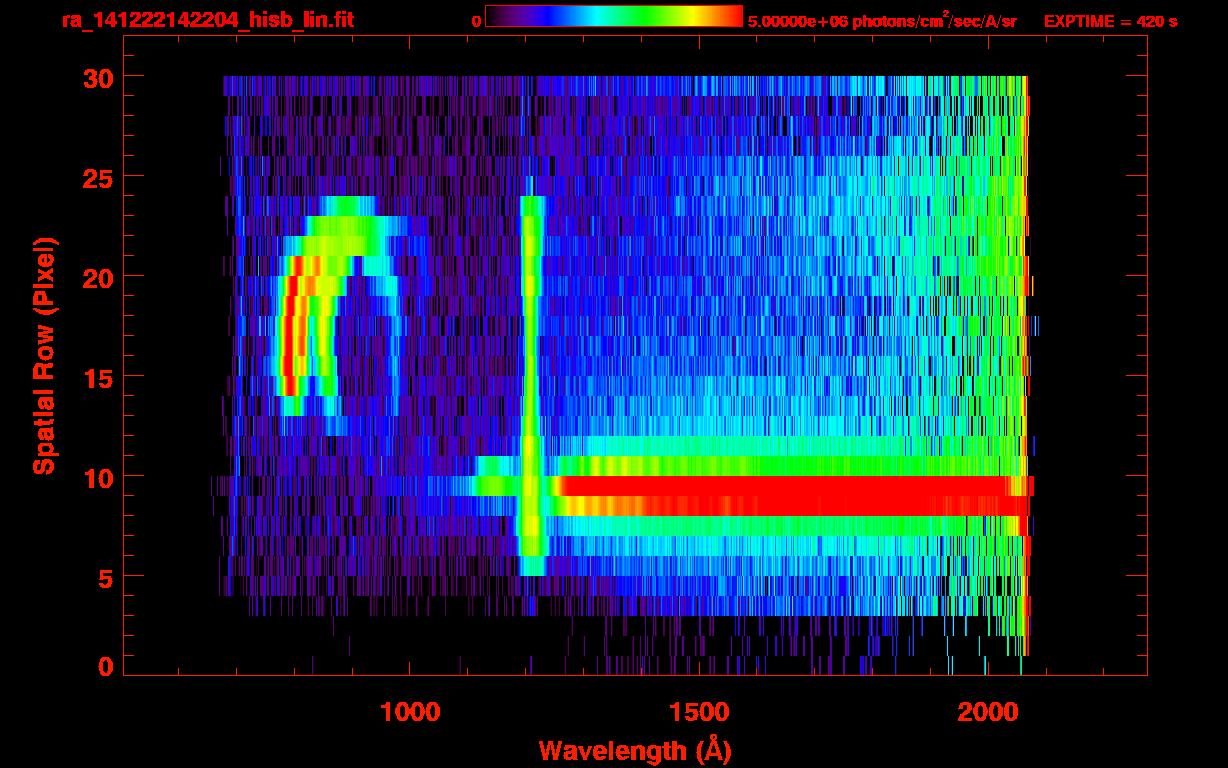
Task: Click the color scale bar at the top
Action: (x=614, y=16)
